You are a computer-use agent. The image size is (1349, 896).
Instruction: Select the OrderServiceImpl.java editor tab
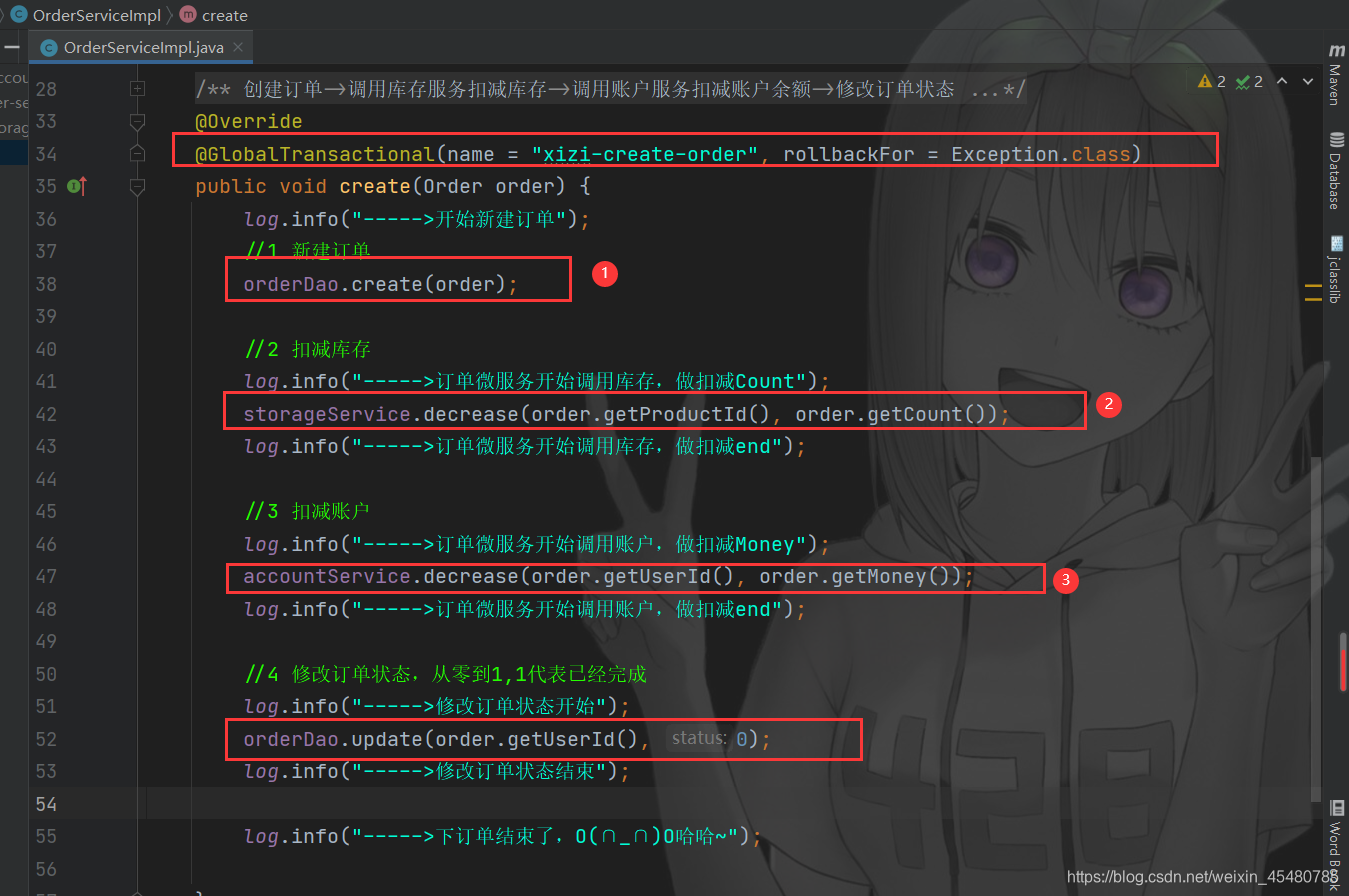pos(142,47)
